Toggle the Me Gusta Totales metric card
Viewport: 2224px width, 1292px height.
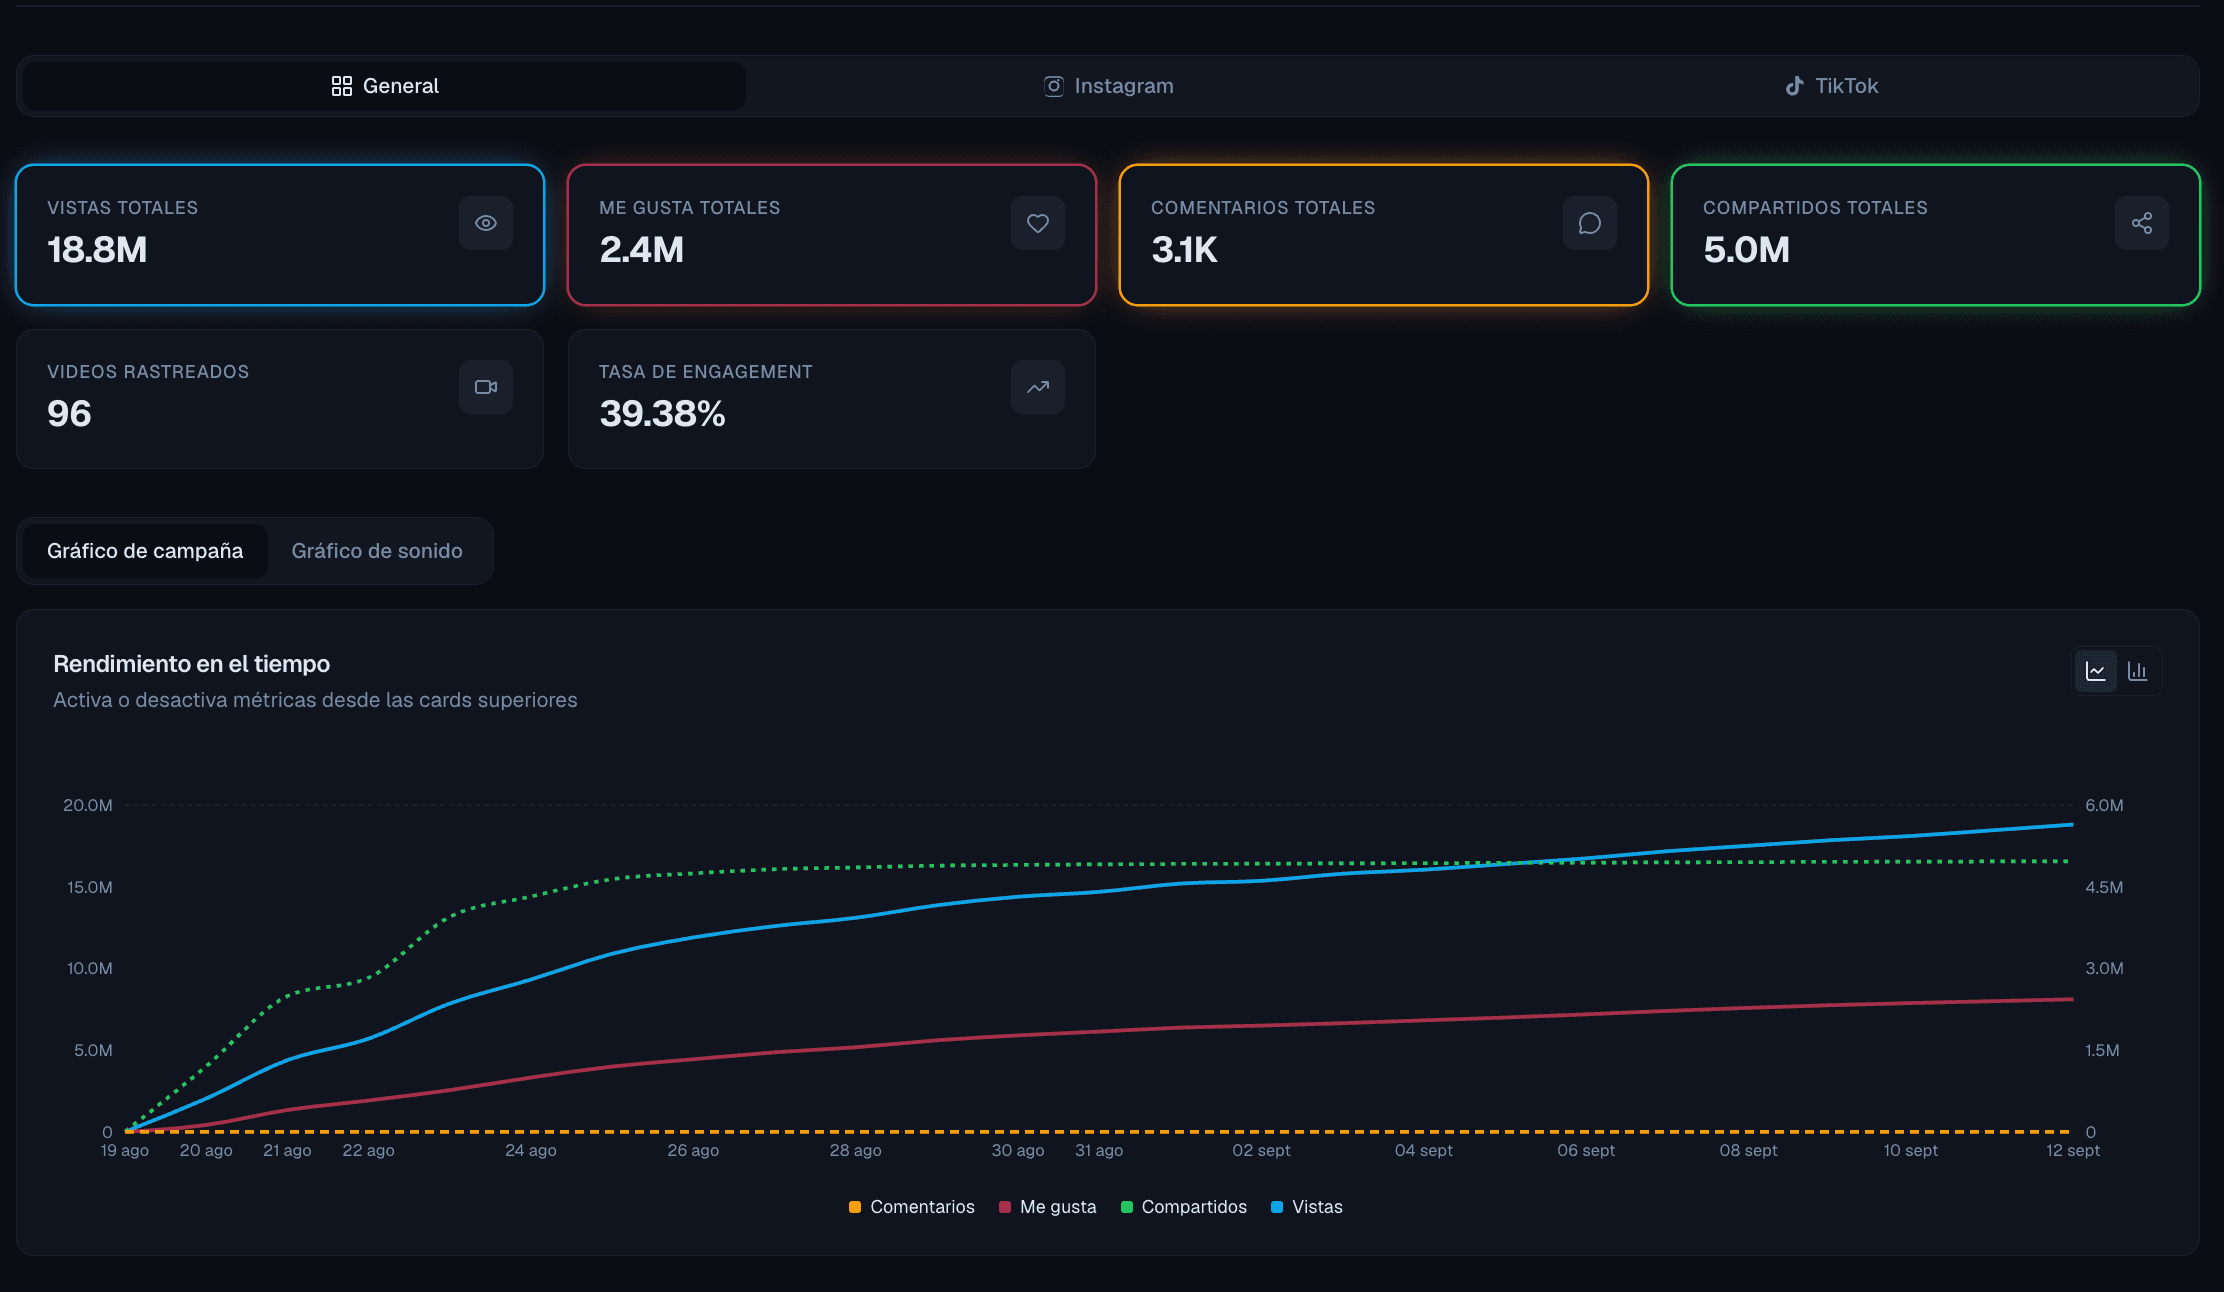(x=832, y=235)
